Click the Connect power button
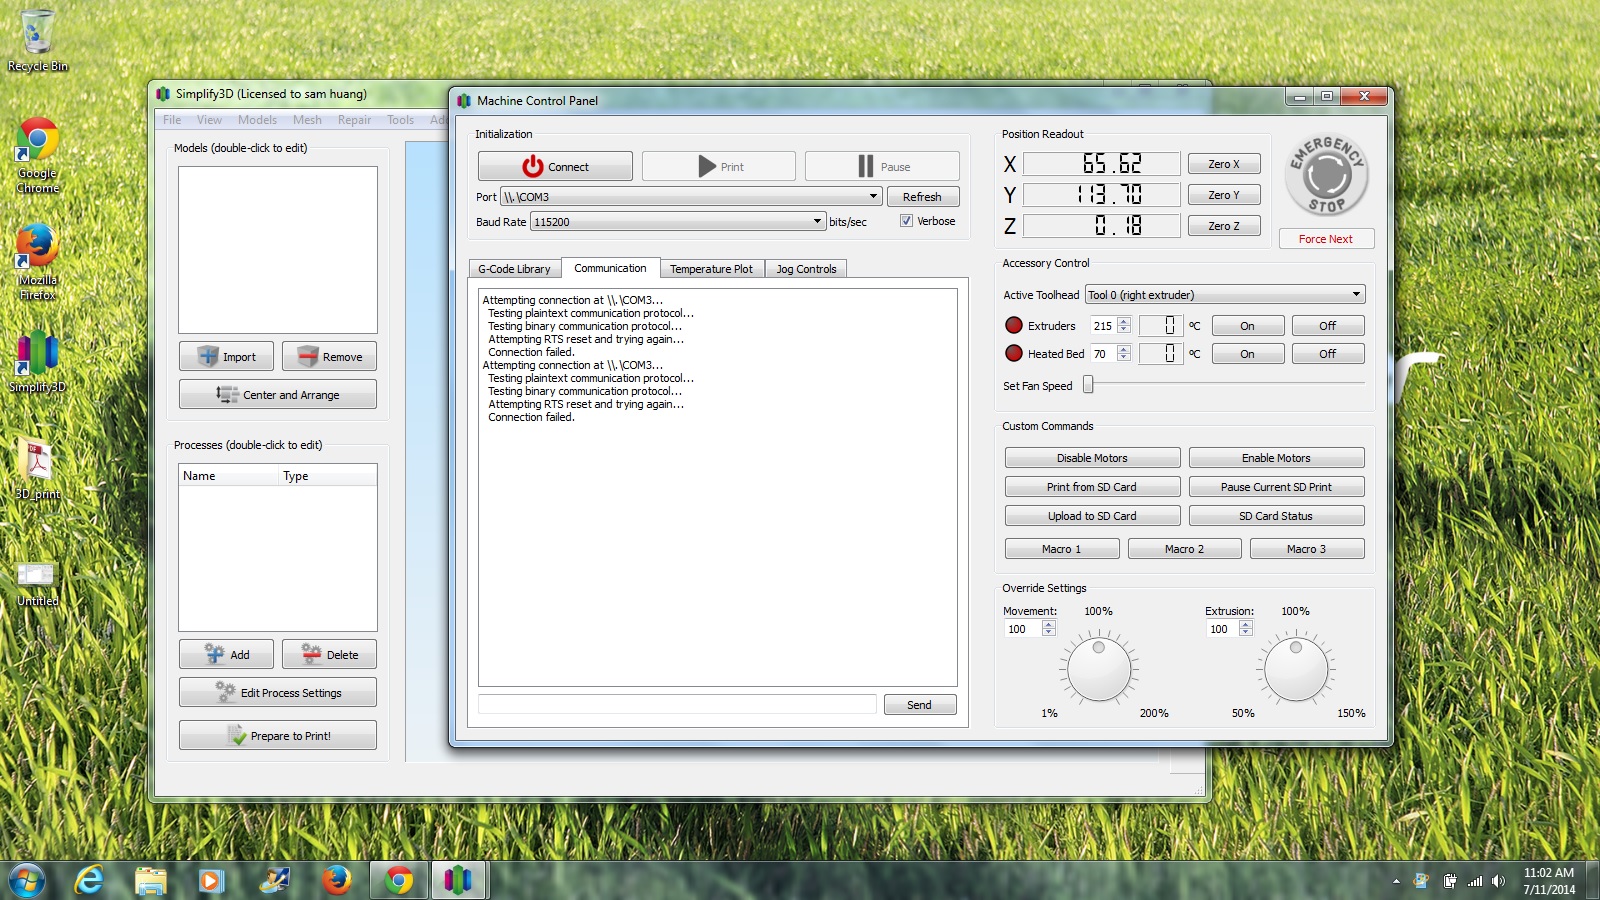This screenshot has width=1600, height=900. [x=555, y=166]
